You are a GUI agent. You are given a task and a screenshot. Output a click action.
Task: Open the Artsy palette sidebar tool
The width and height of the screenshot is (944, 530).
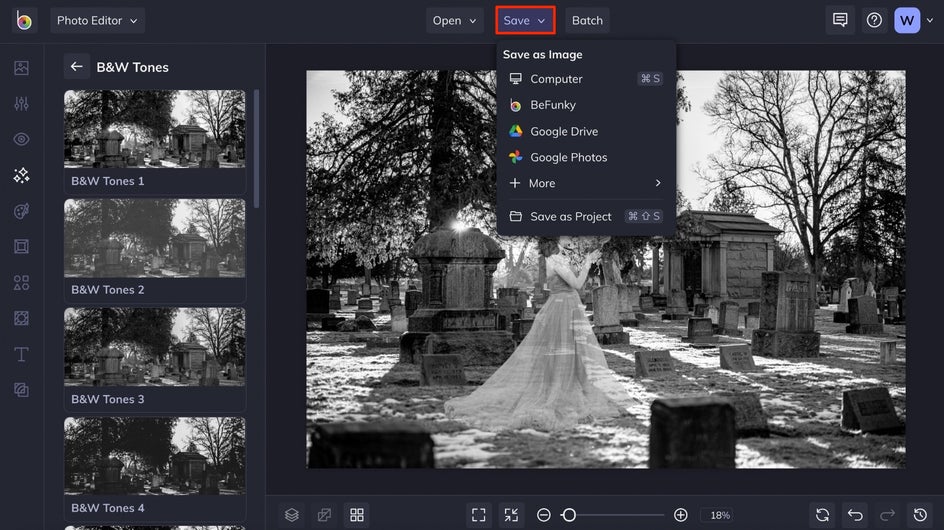tap(22, 211)
